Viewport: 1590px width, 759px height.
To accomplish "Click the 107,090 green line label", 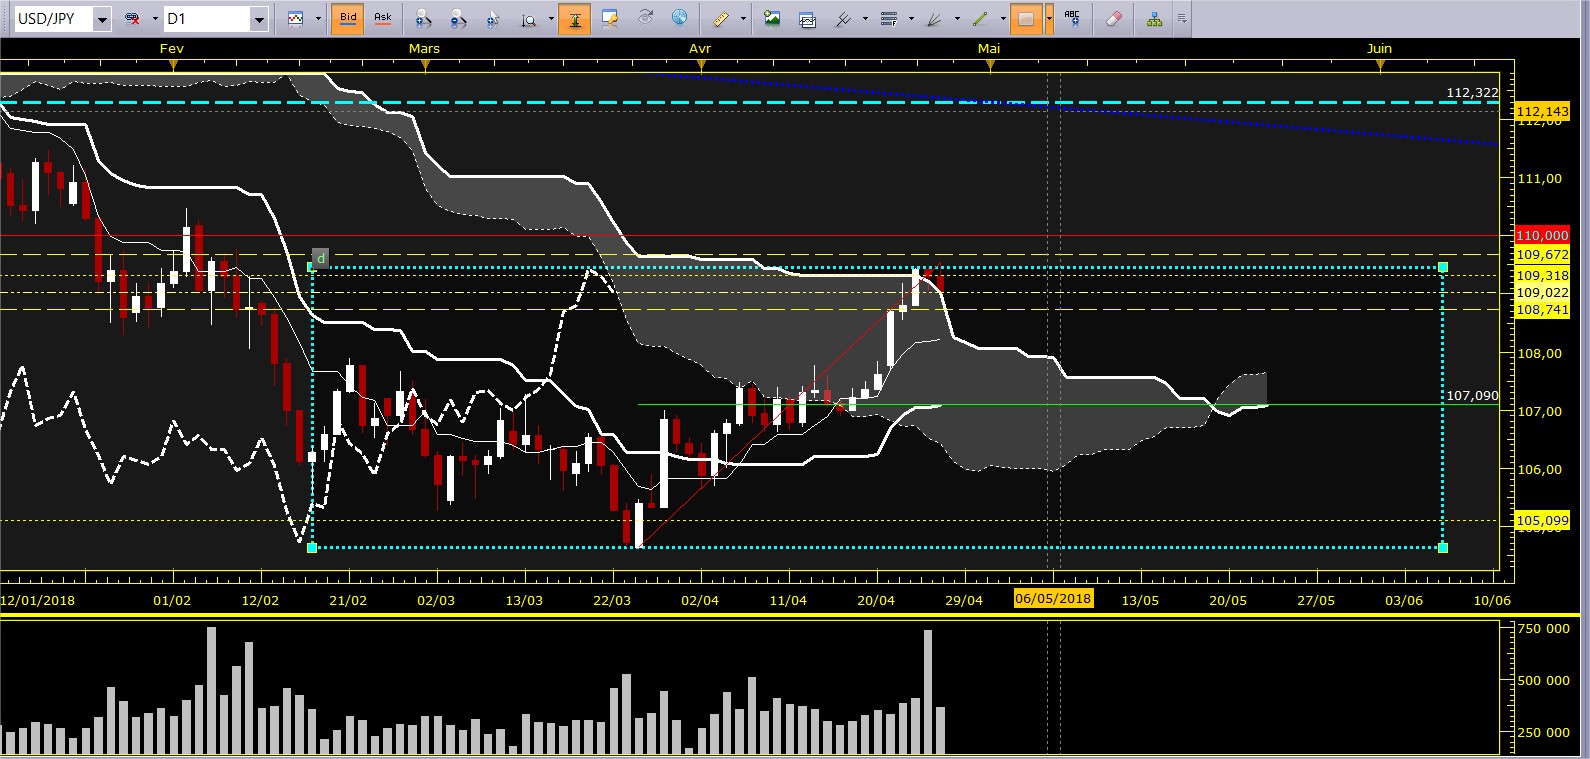I will [1472, 396].
